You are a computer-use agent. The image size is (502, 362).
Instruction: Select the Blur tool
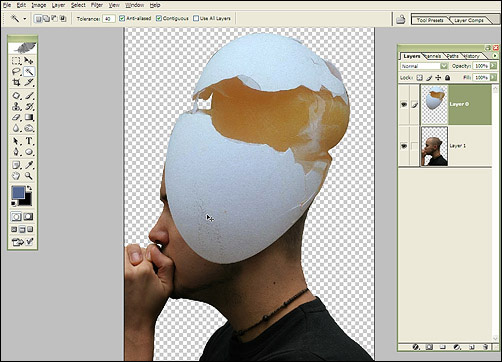pos(16,128)
